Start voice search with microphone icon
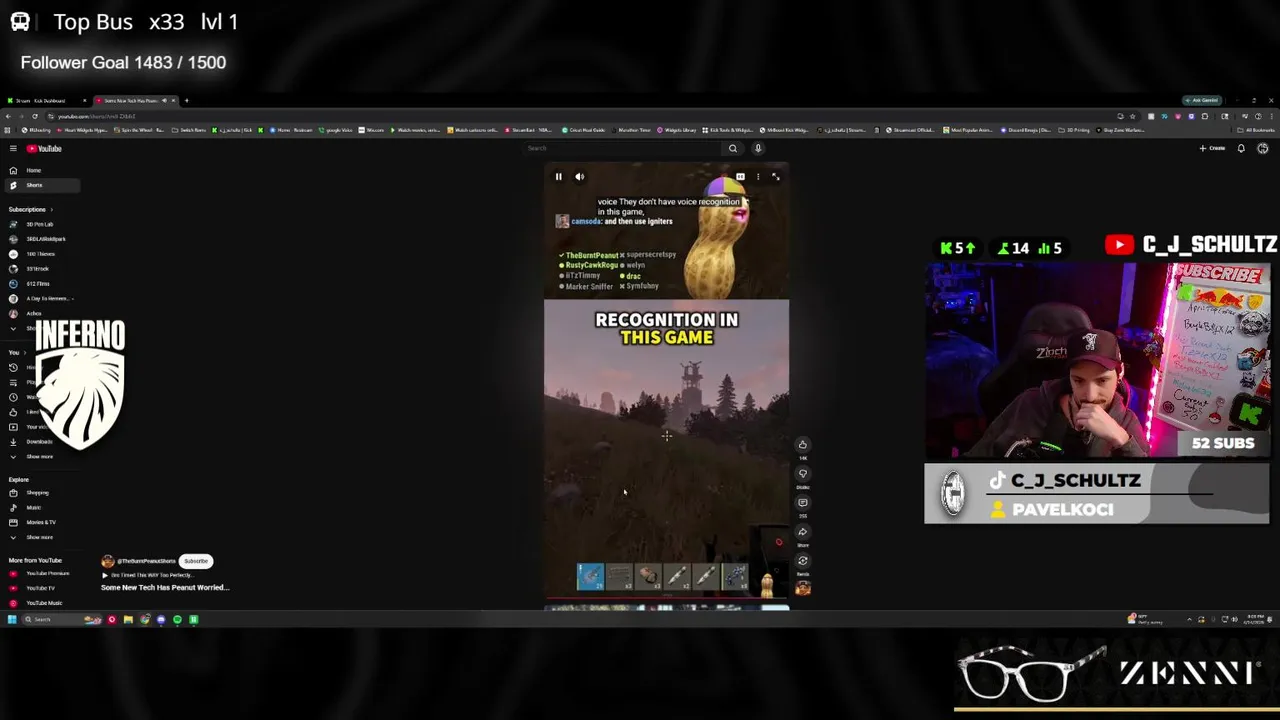Screen dimensions: 1280x720 [x=758, y=148]
